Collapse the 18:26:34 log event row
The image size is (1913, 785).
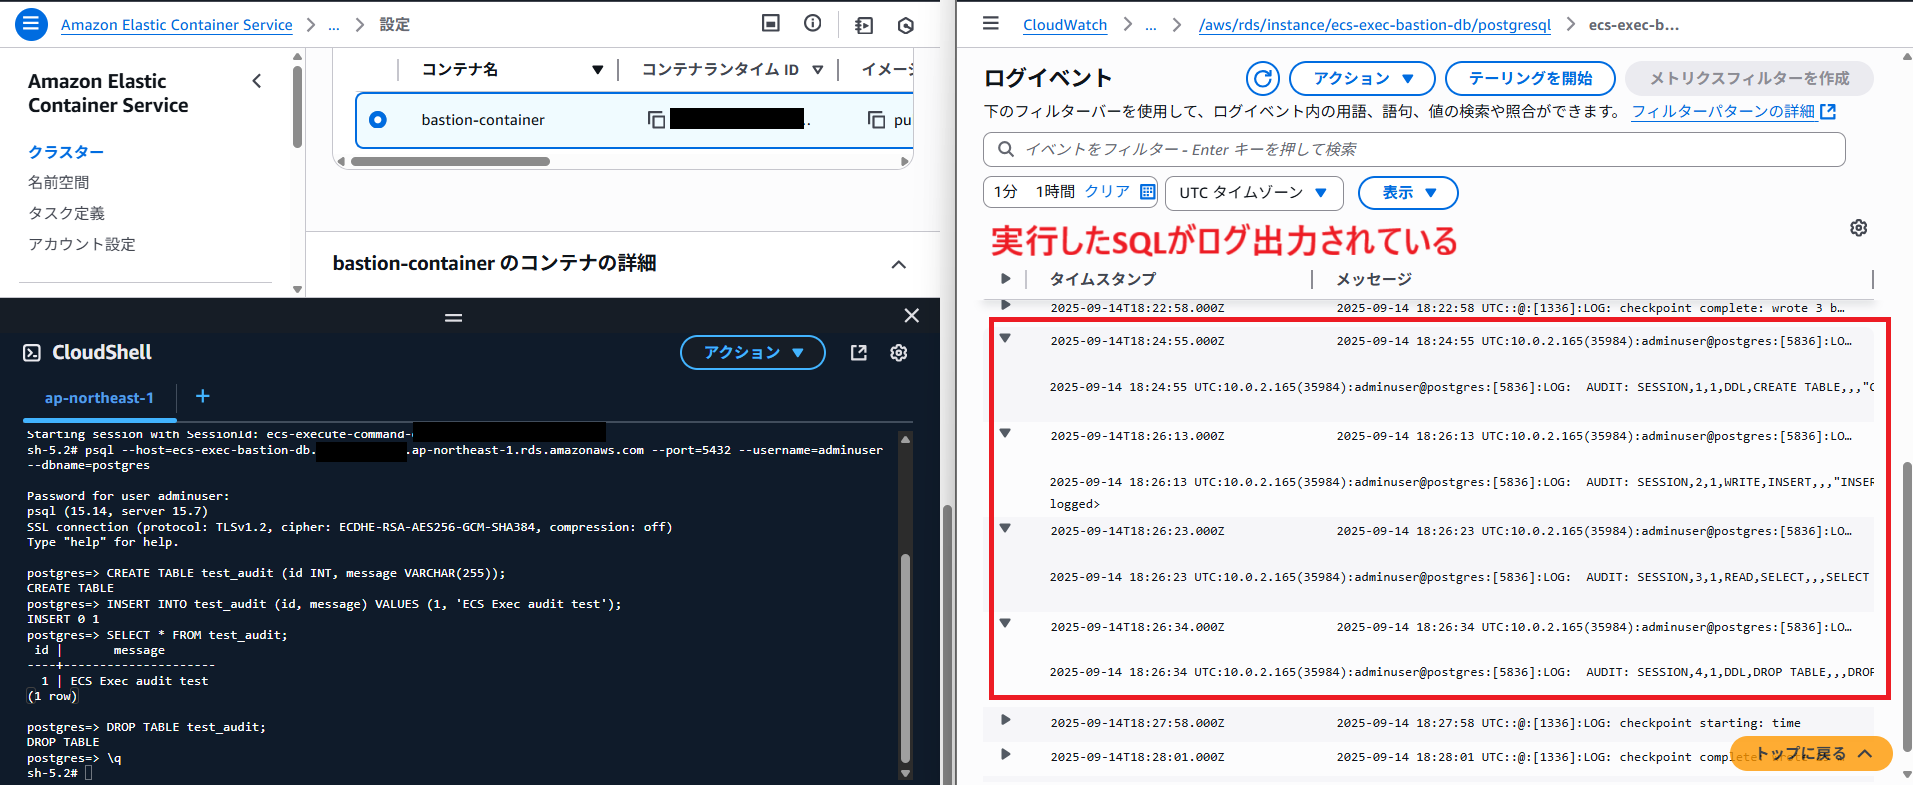tap(1005, 624)
